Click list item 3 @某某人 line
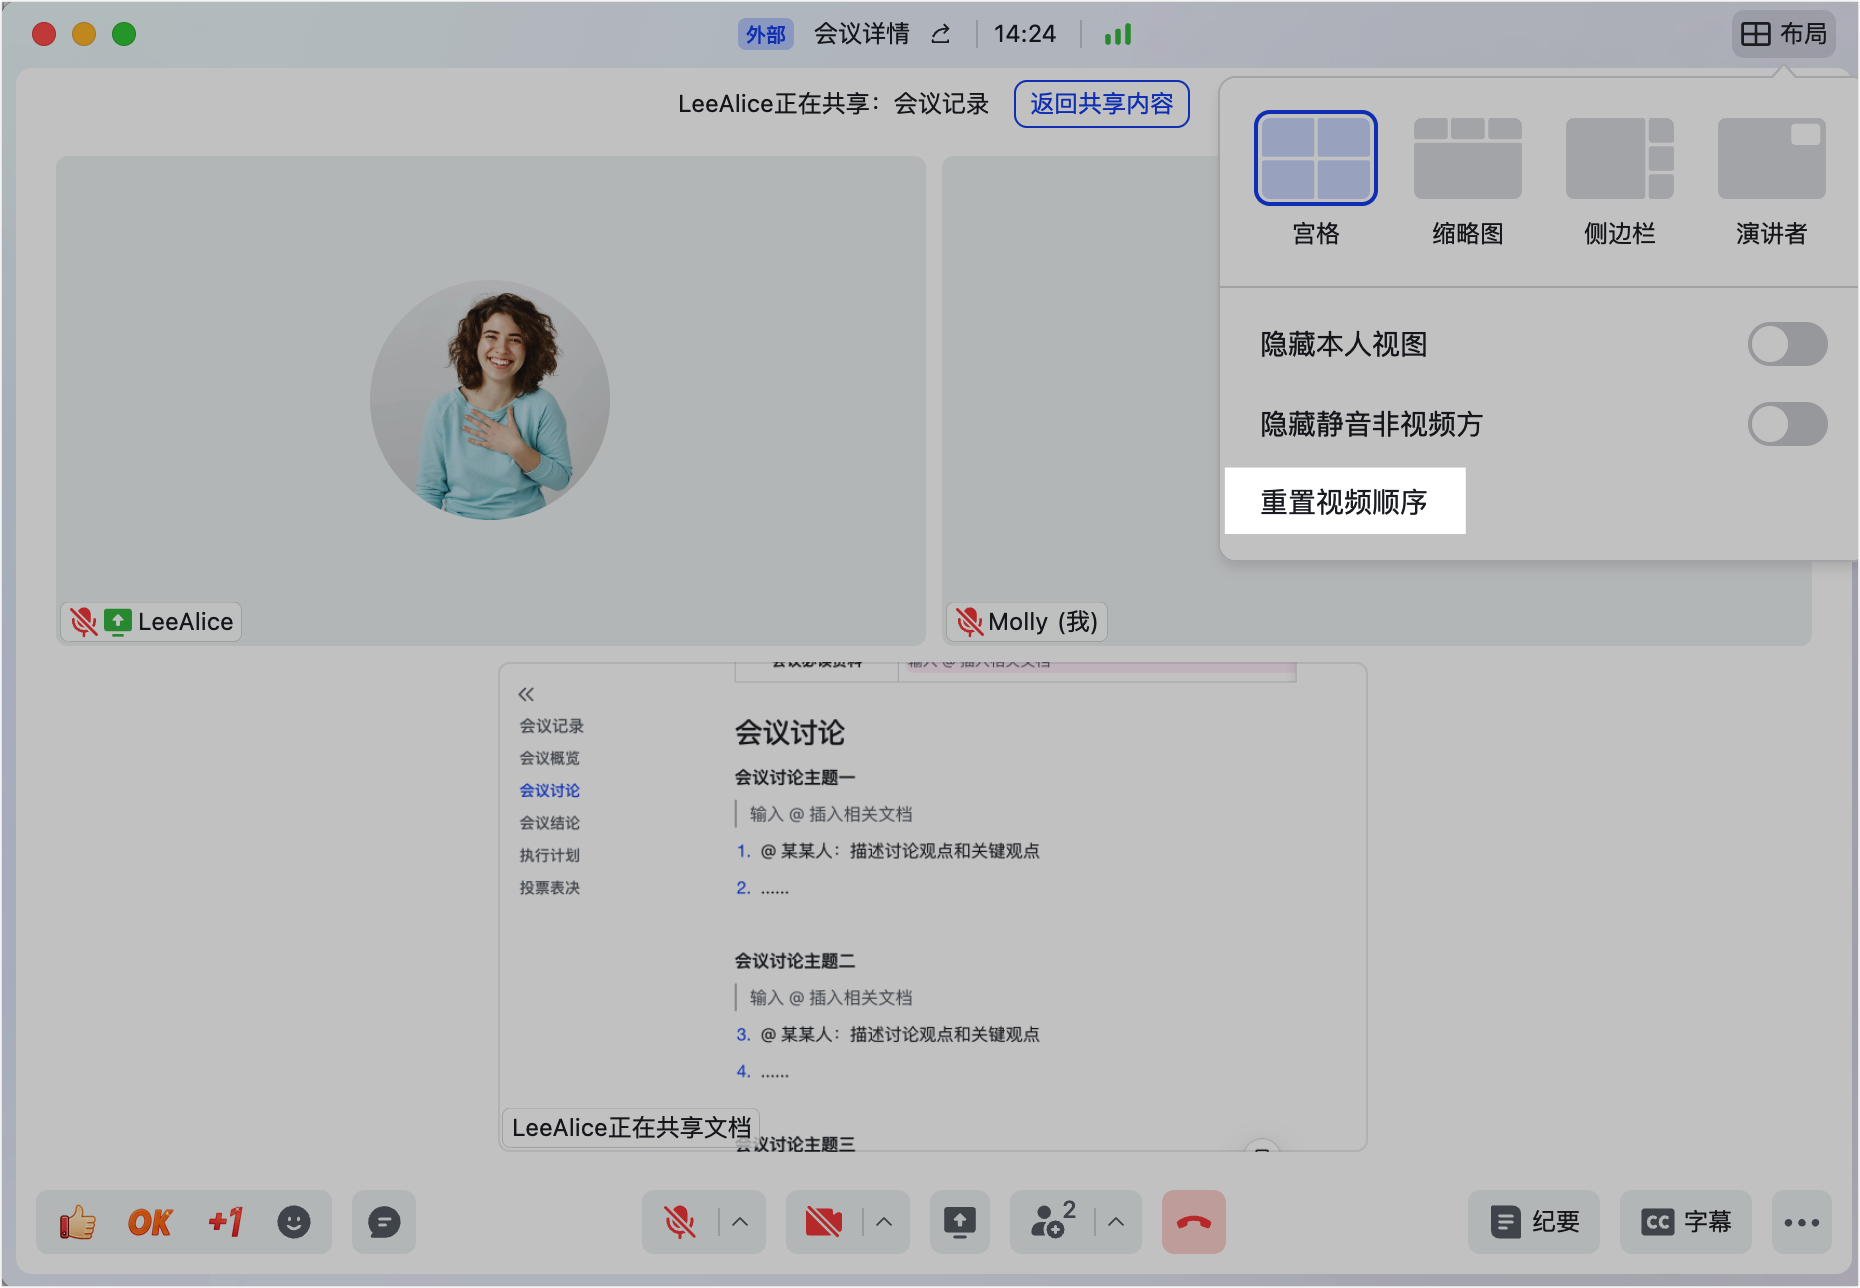 click(x=888, y=1035)
